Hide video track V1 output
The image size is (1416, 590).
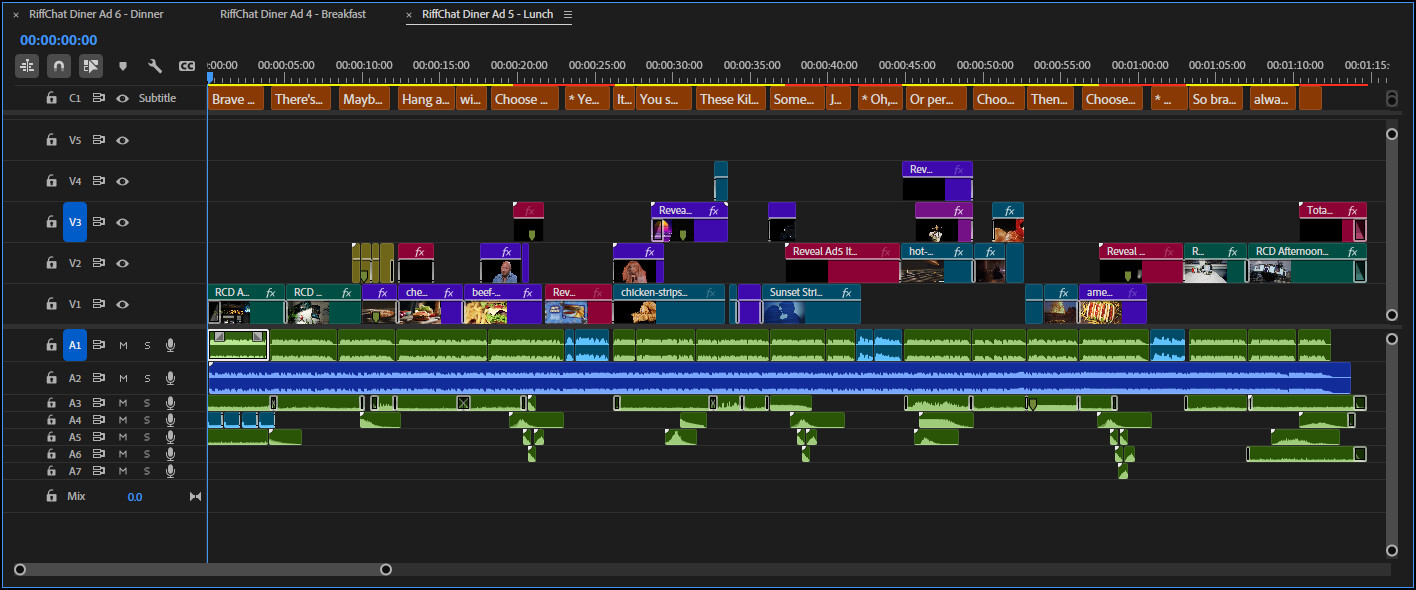coord(123,304)
